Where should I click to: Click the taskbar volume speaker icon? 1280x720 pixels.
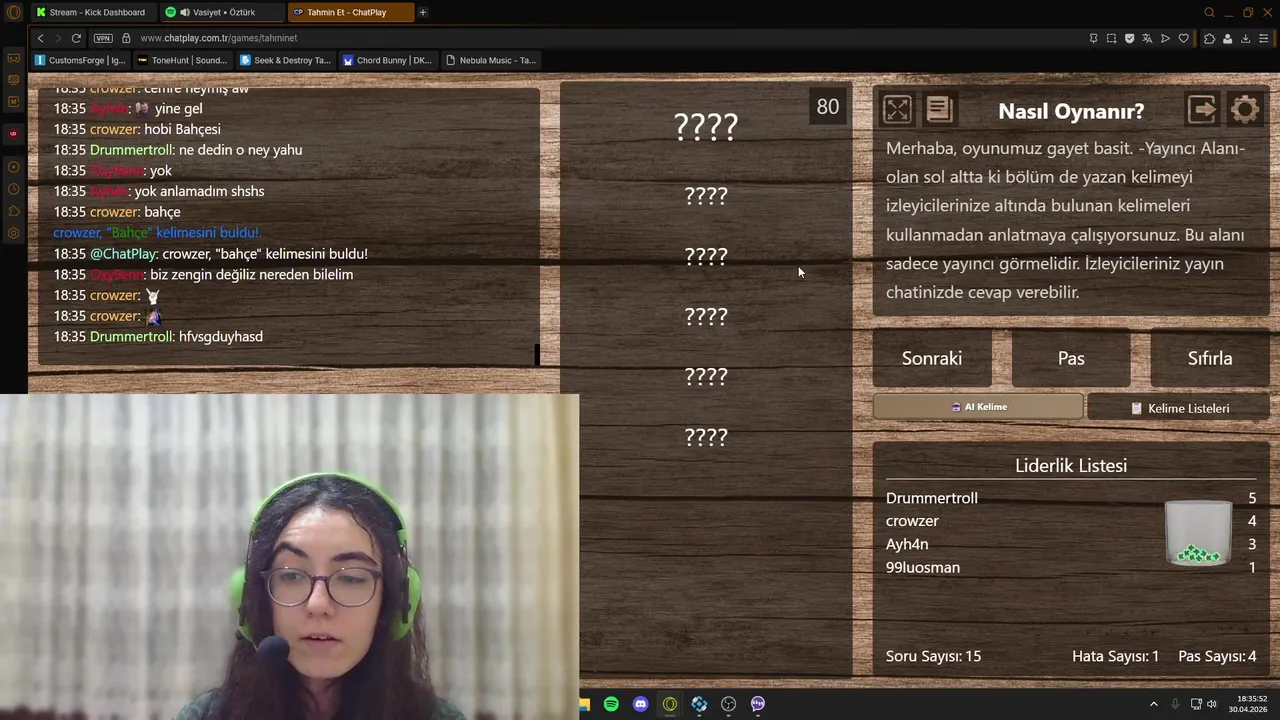coord(1211,704)
